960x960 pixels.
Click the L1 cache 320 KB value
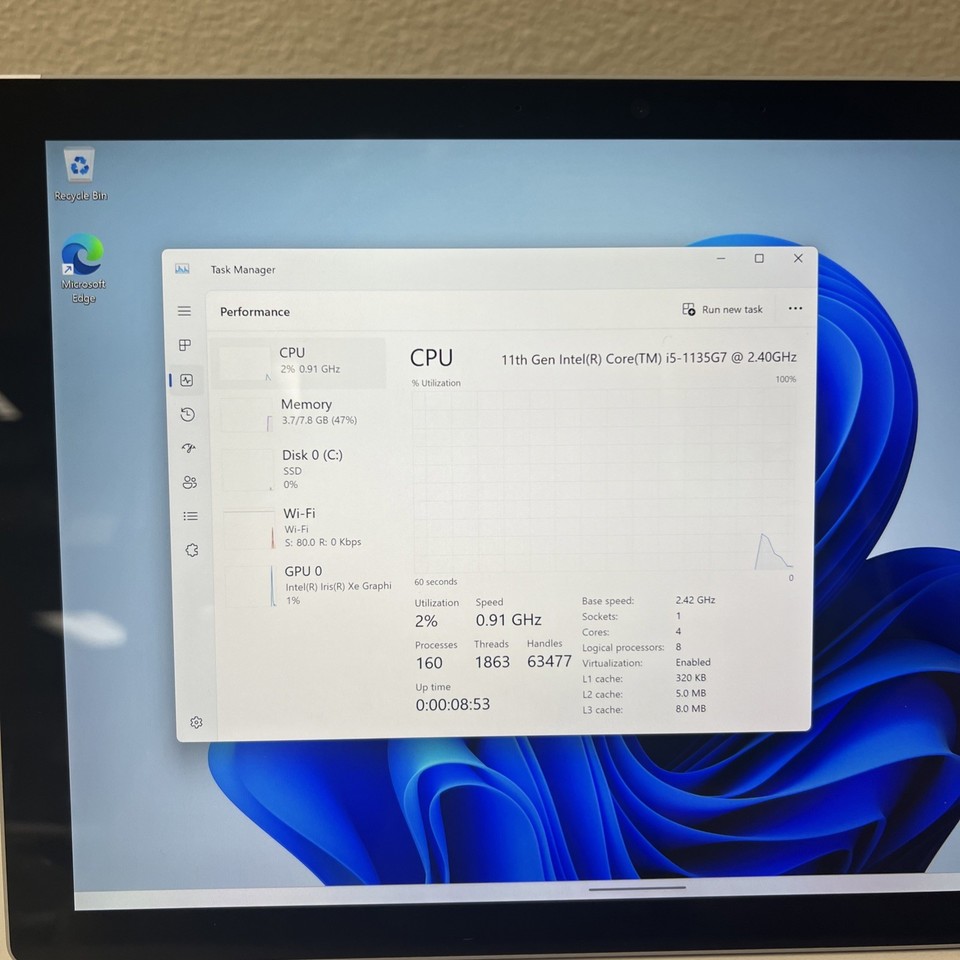691,678
